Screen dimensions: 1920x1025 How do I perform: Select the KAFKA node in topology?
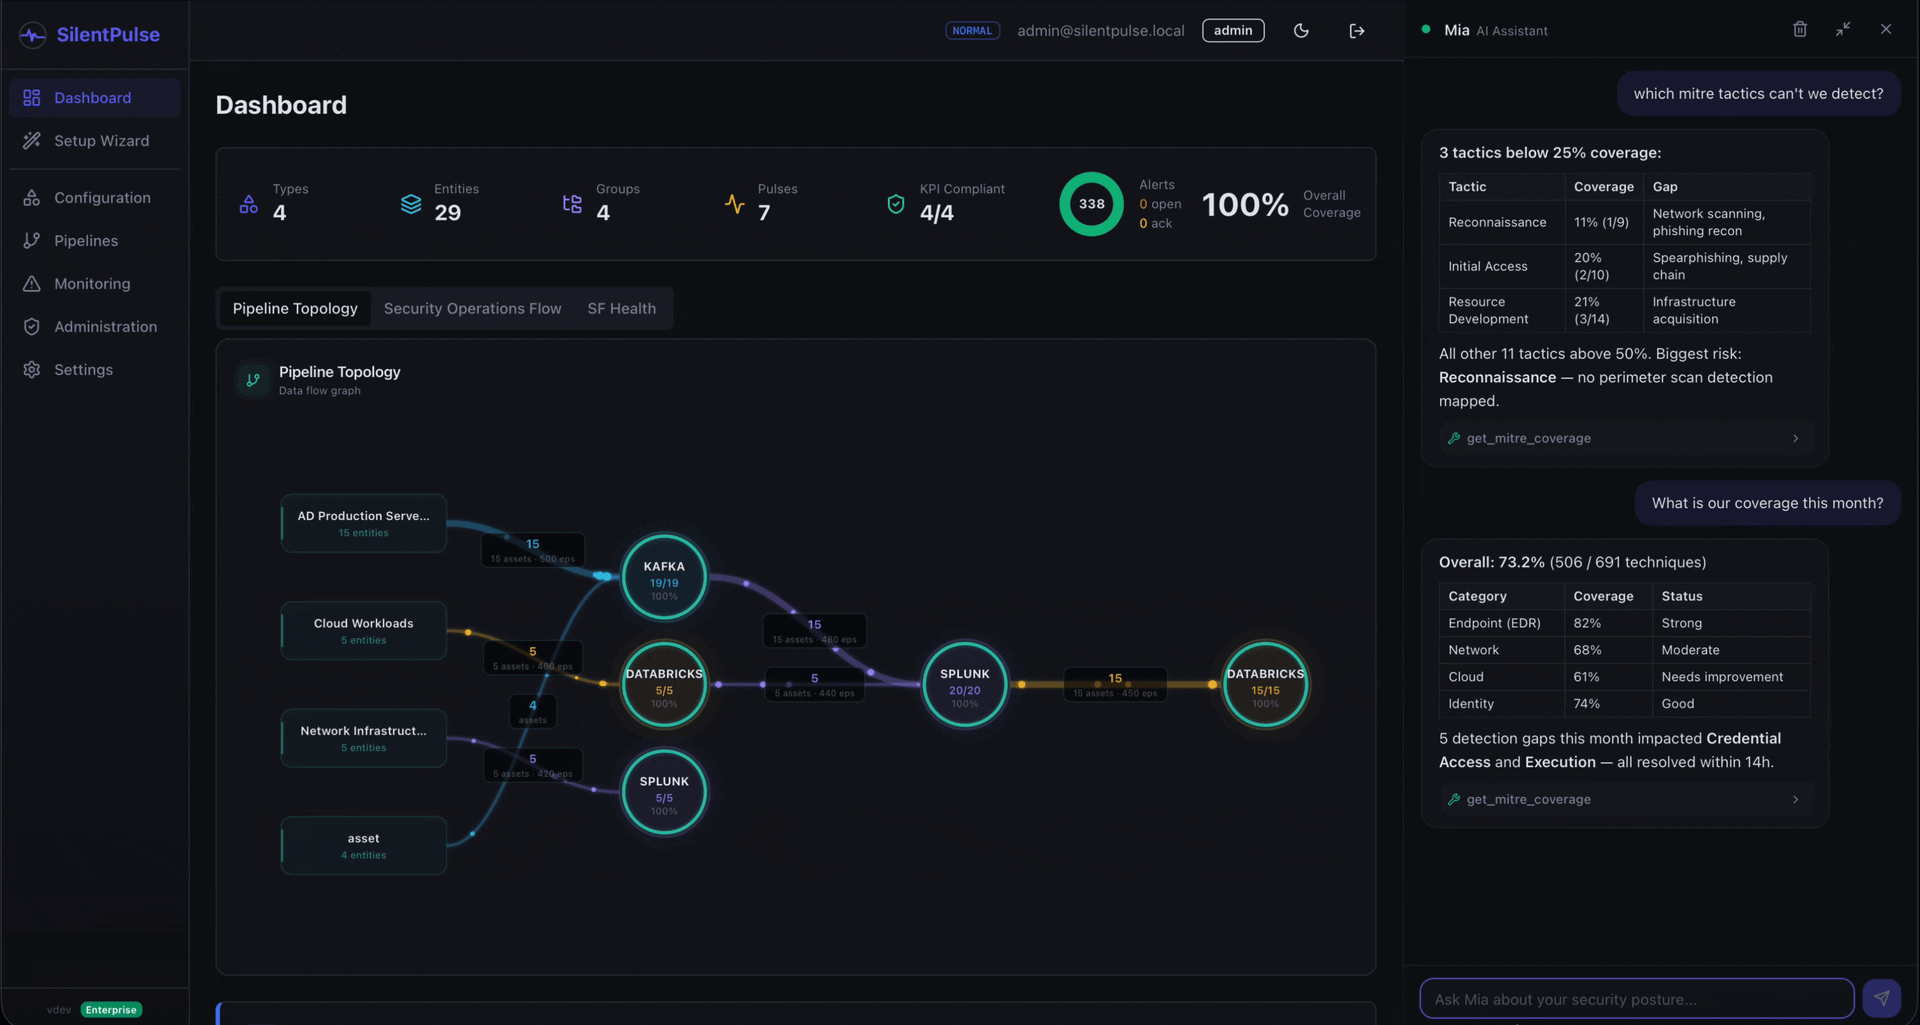[x=664, y=577]
